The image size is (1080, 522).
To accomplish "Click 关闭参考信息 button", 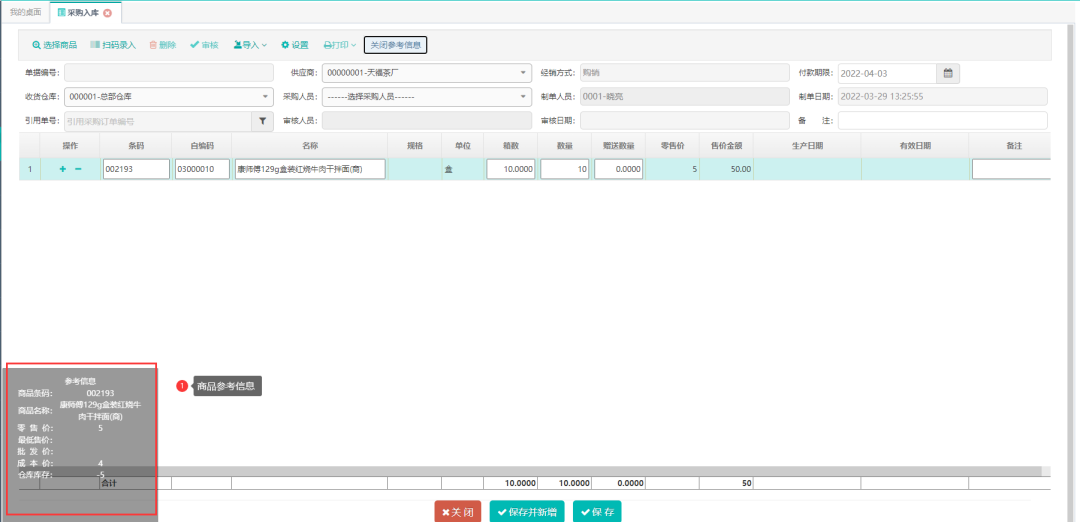I will (x=396, y=45).
